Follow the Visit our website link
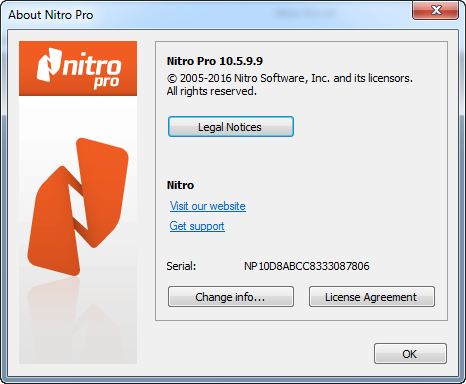Viewport: 466px width, 384px height. tap(208, 206)
